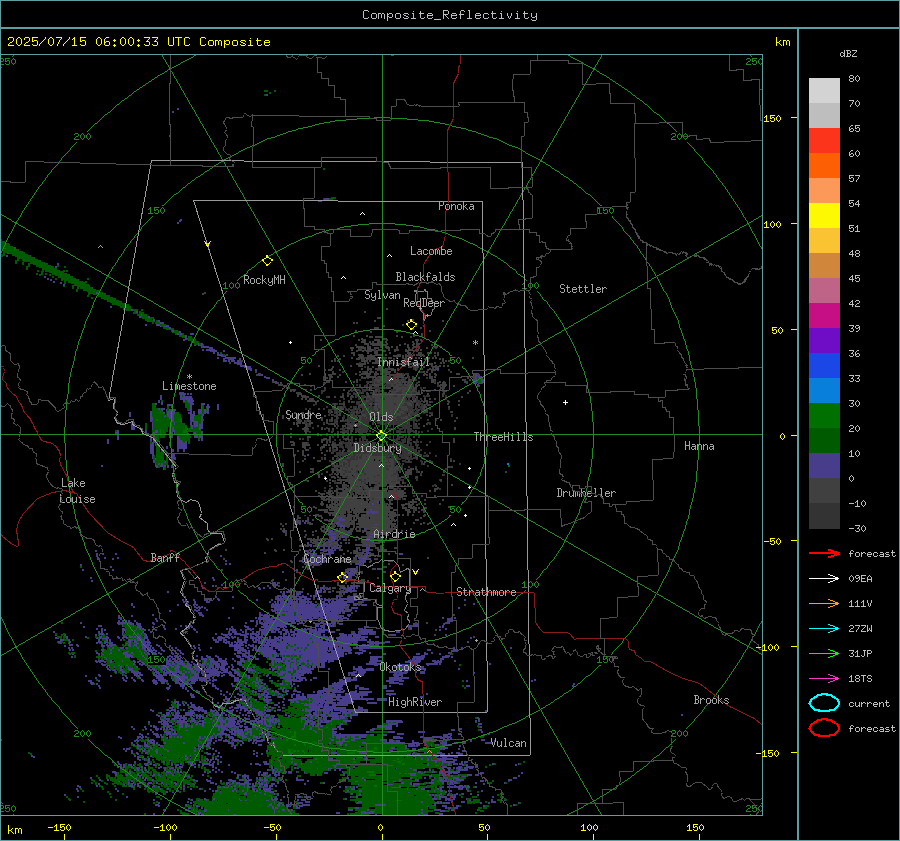Image resolution: width=900 pixels, height=841 pixels.
Task: Click the Vulcan label
Action: [x=509, y=743]
